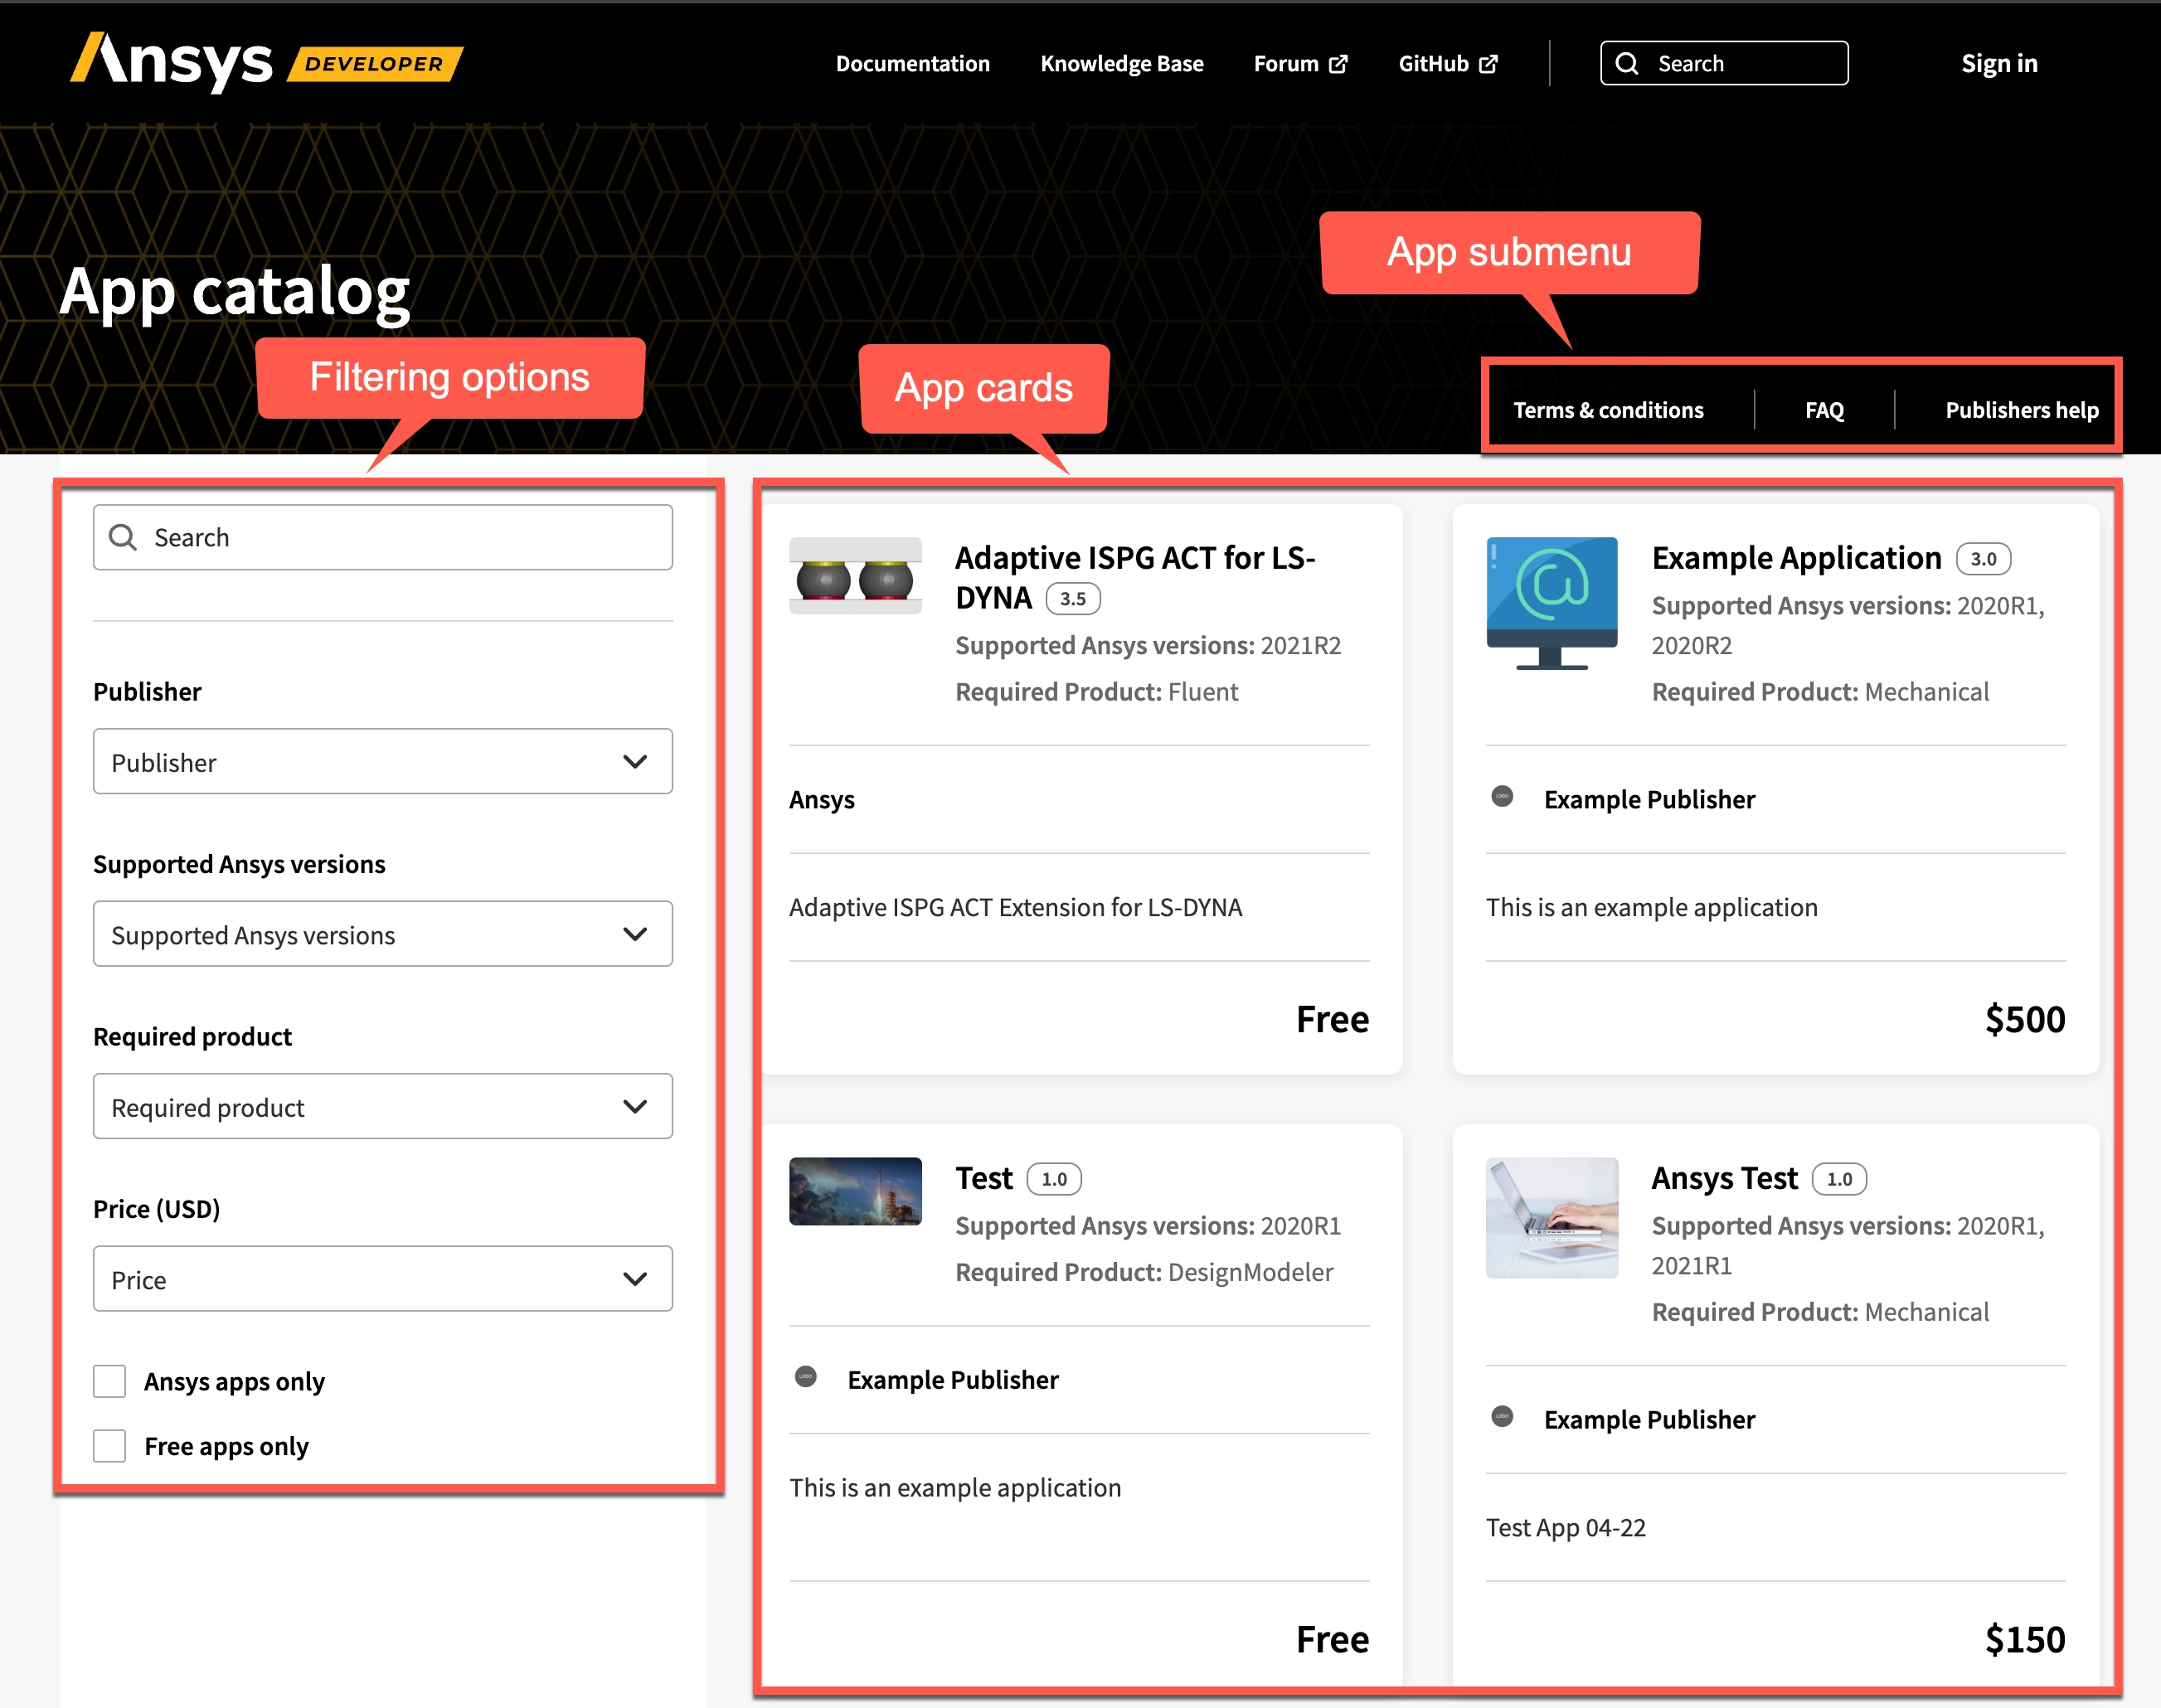Viewport: 2161px width, 1708px height.
Task: Open the Test app title
Action: tap(984, 1178)
